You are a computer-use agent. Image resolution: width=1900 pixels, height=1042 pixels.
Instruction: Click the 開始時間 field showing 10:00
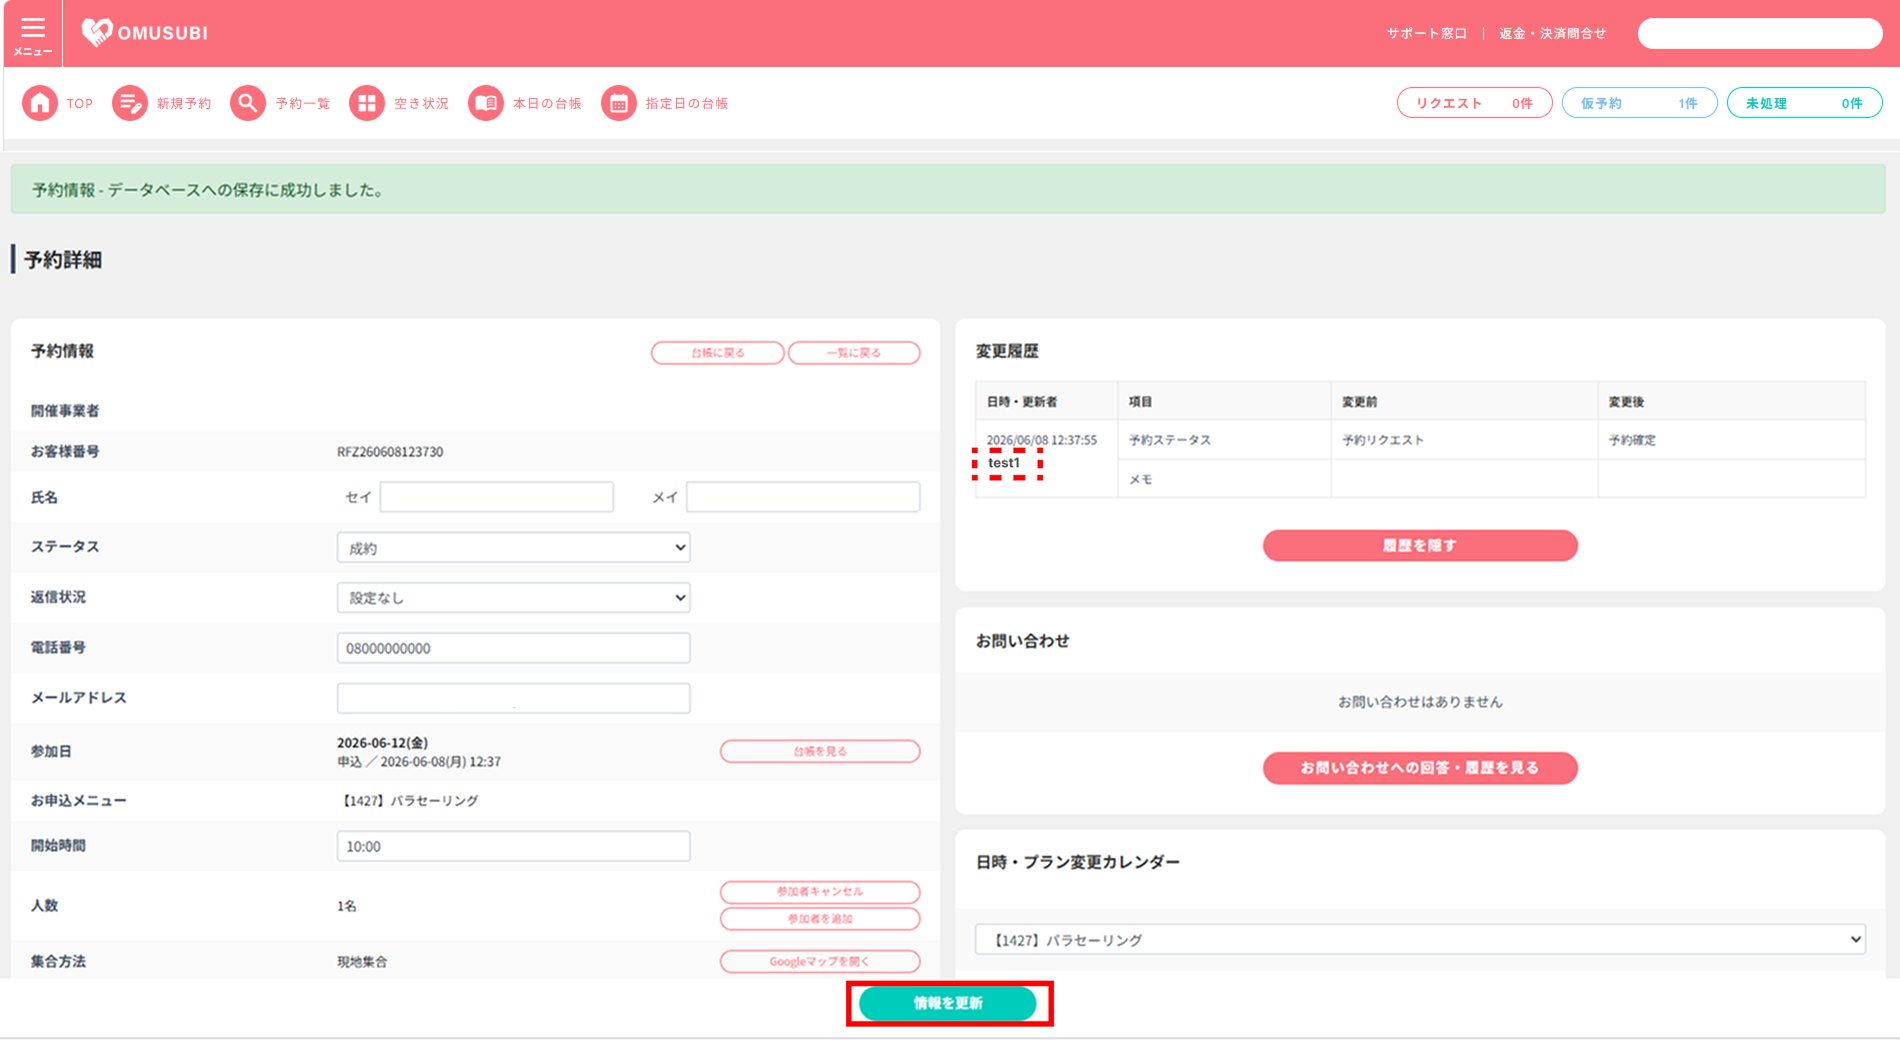(513, 846)
